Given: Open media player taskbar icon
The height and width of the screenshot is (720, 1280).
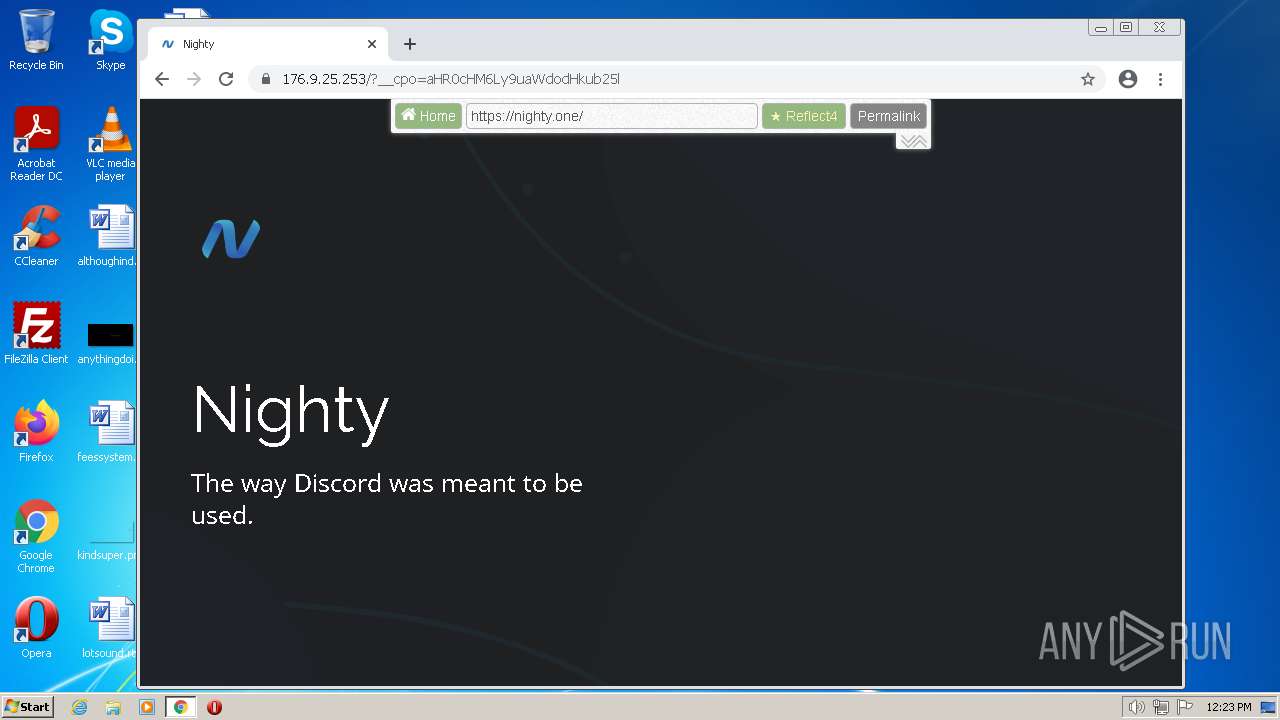Looking at the screenshot, I should (x=146, y=707).
